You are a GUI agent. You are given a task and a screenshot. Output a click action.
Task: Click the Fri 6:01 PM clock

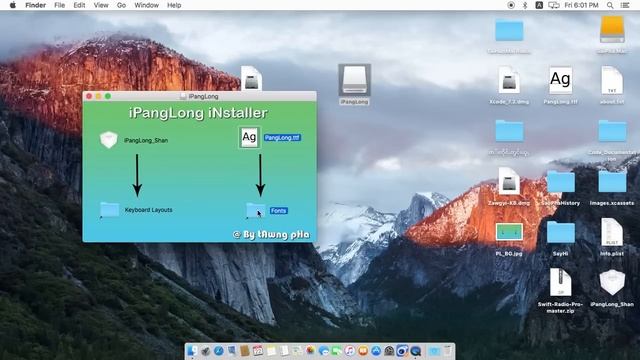582,5
